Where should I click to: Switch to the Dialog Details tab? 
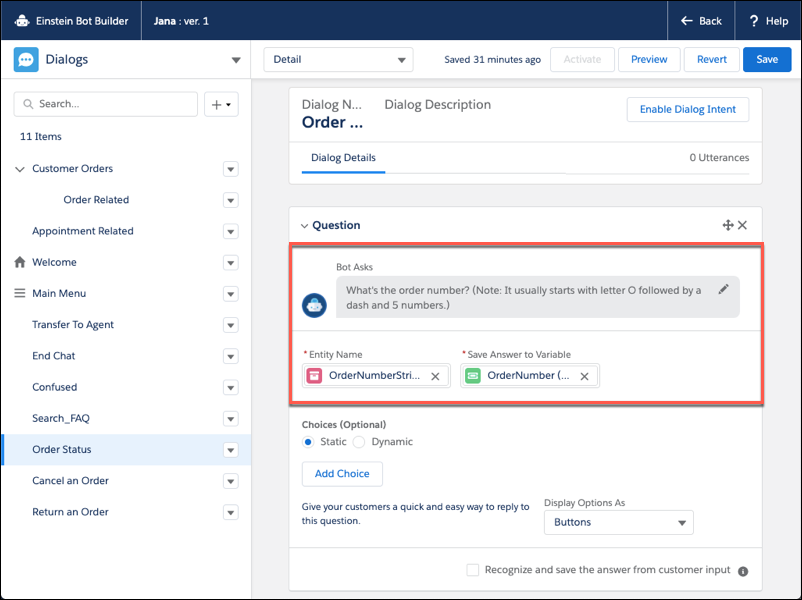point(343,158)
